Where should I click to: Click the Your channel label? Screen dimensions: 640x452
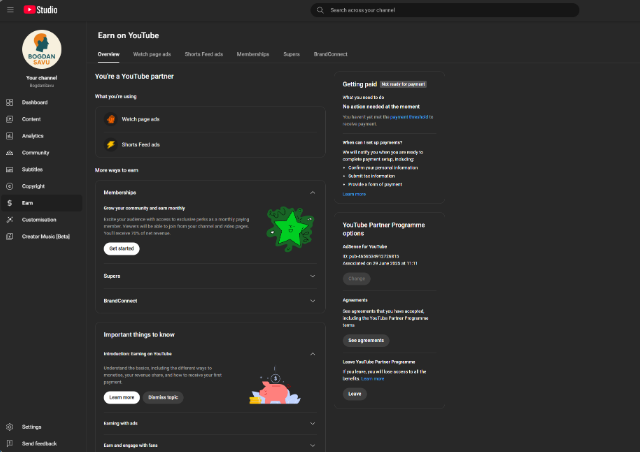pos(42,78)
